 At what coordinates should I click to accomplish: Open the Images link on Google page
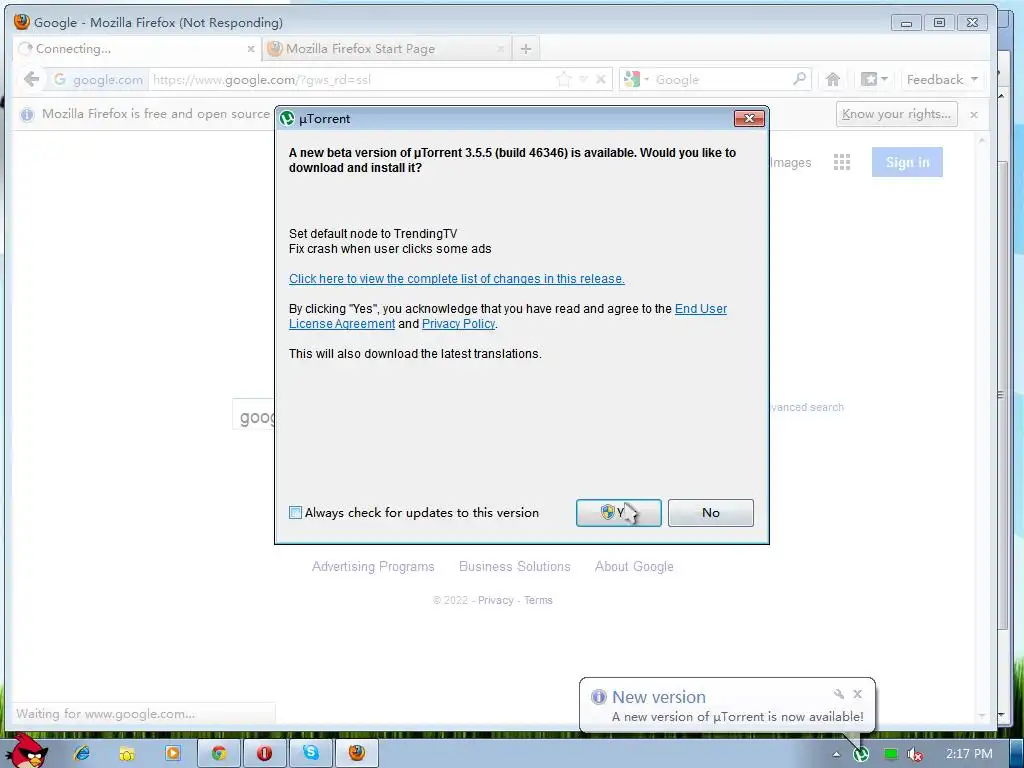pos(791,163)
